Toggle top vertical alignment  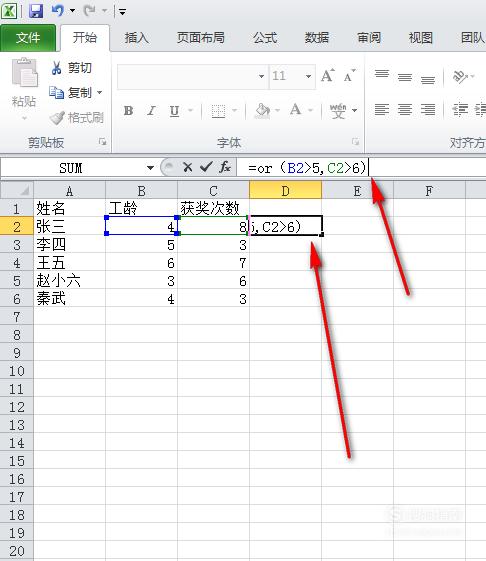(382, 75)
